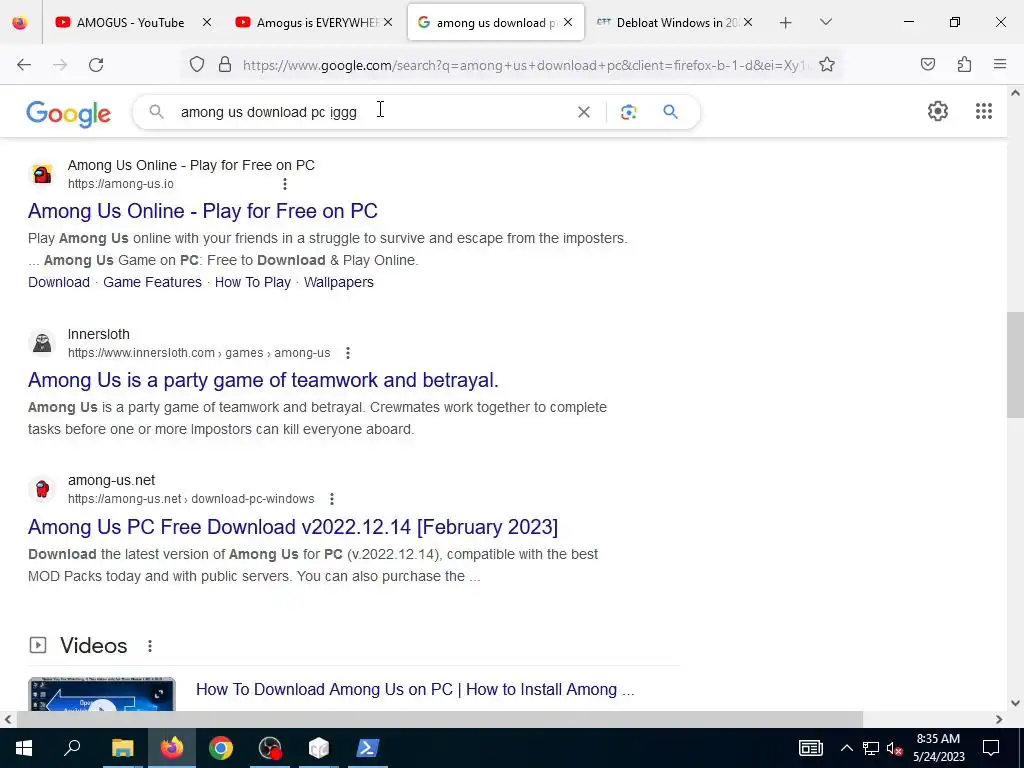
Task: Go to Google homepage via logo
Action: point(69,114)
